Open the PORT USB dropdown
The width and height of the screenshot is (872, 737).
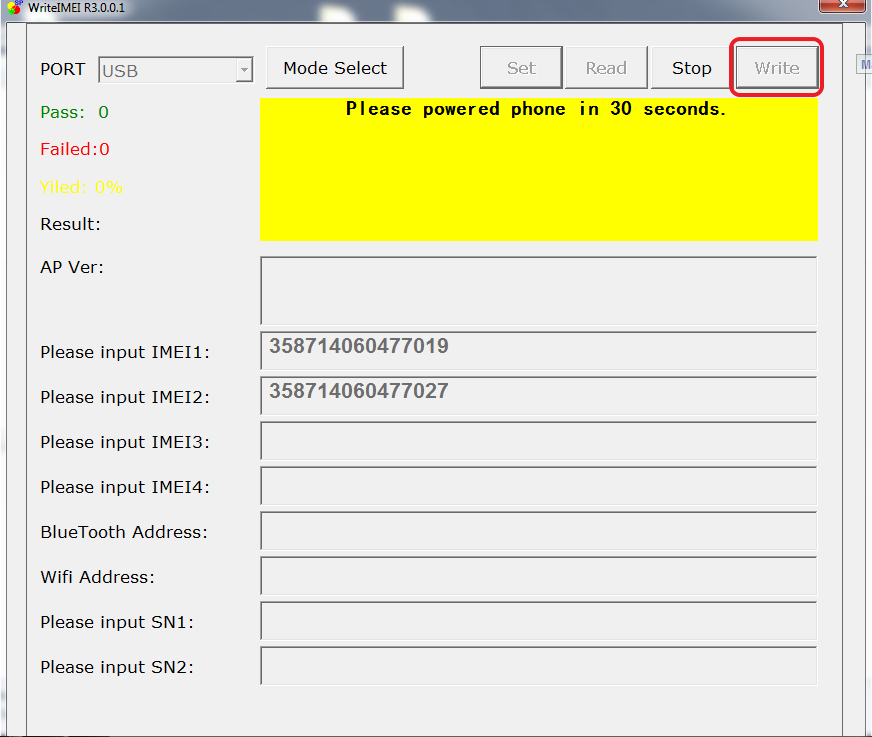pyautogui.click(x=176, y=70)
